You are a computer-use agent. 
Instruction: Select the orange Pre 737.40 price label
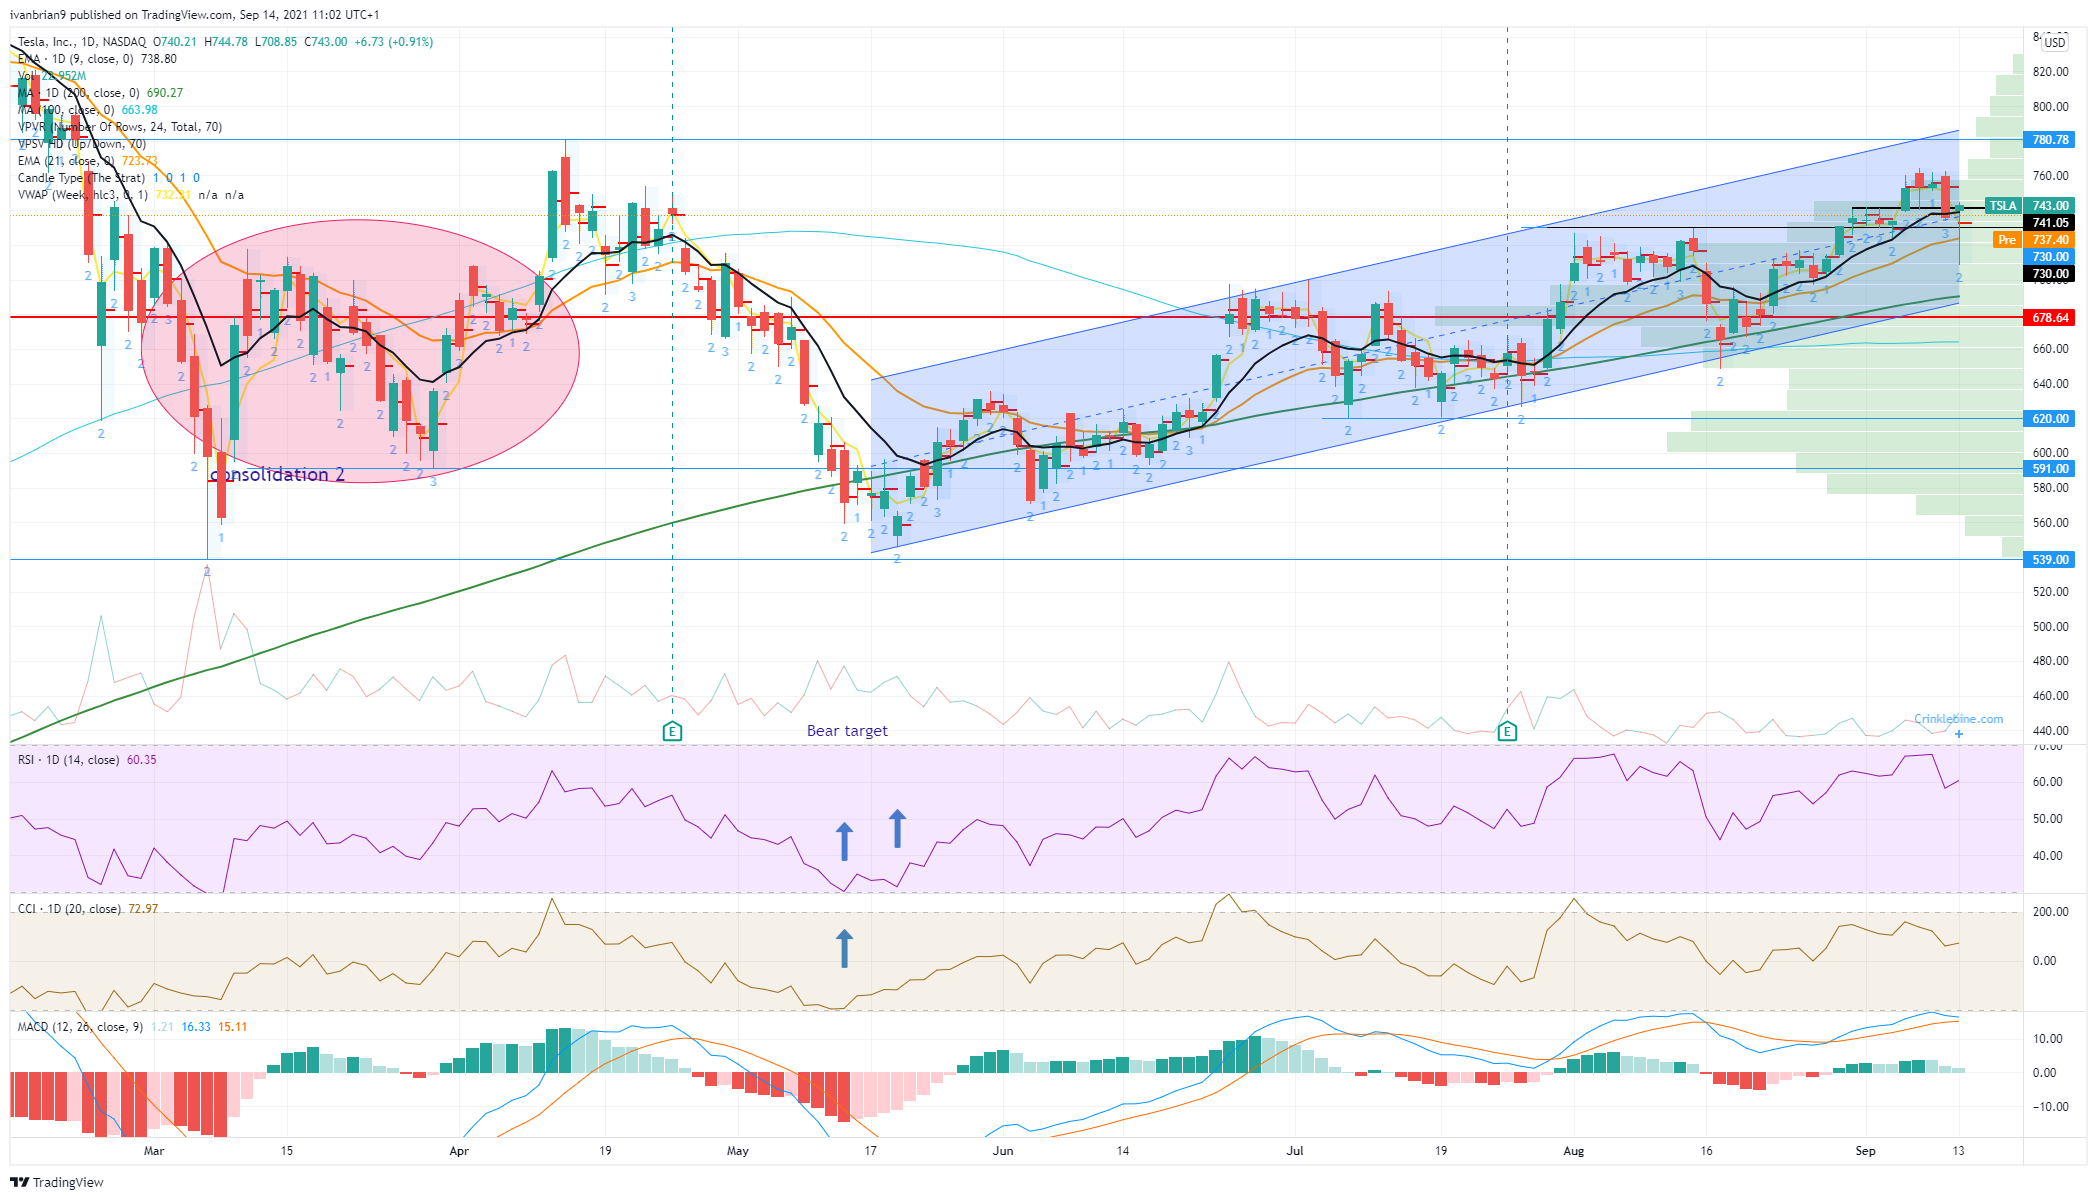click(2035, 240)
